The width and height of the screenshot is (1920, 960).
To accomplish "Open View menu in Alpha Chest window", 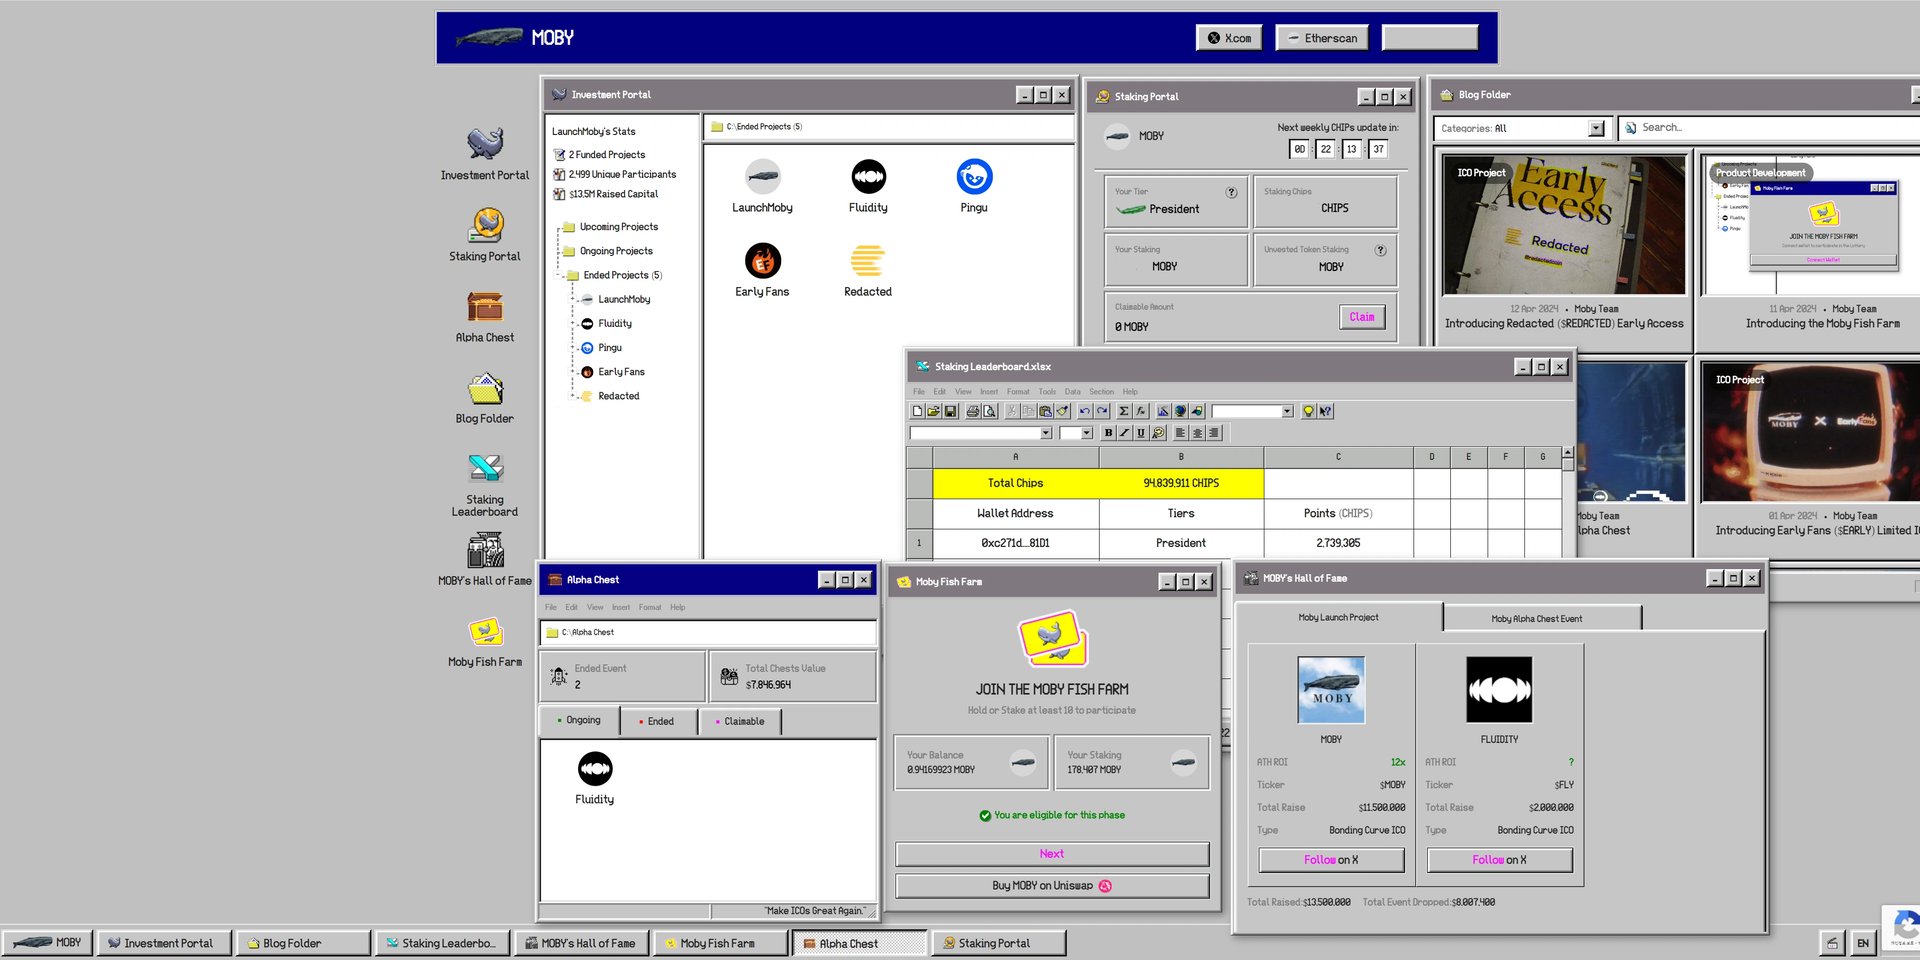I will click(x=595, y=607).
